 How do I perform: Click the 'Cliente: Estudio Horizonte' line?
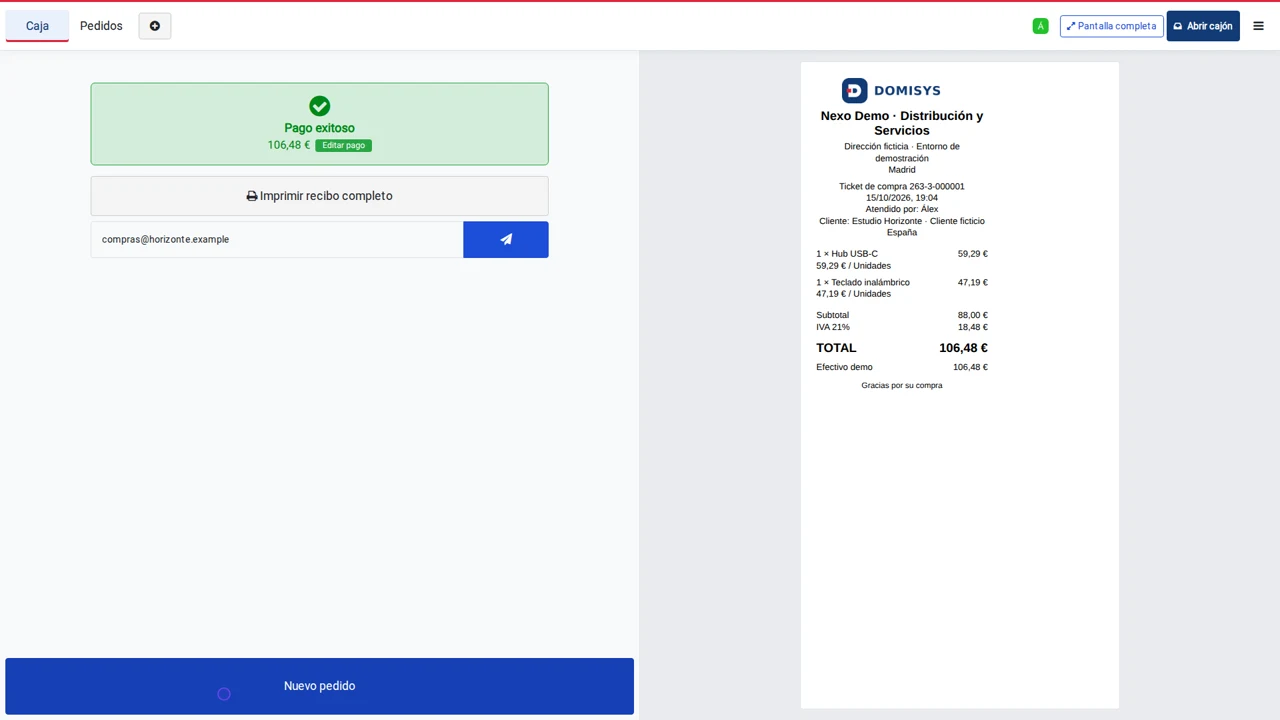point(902,221)
